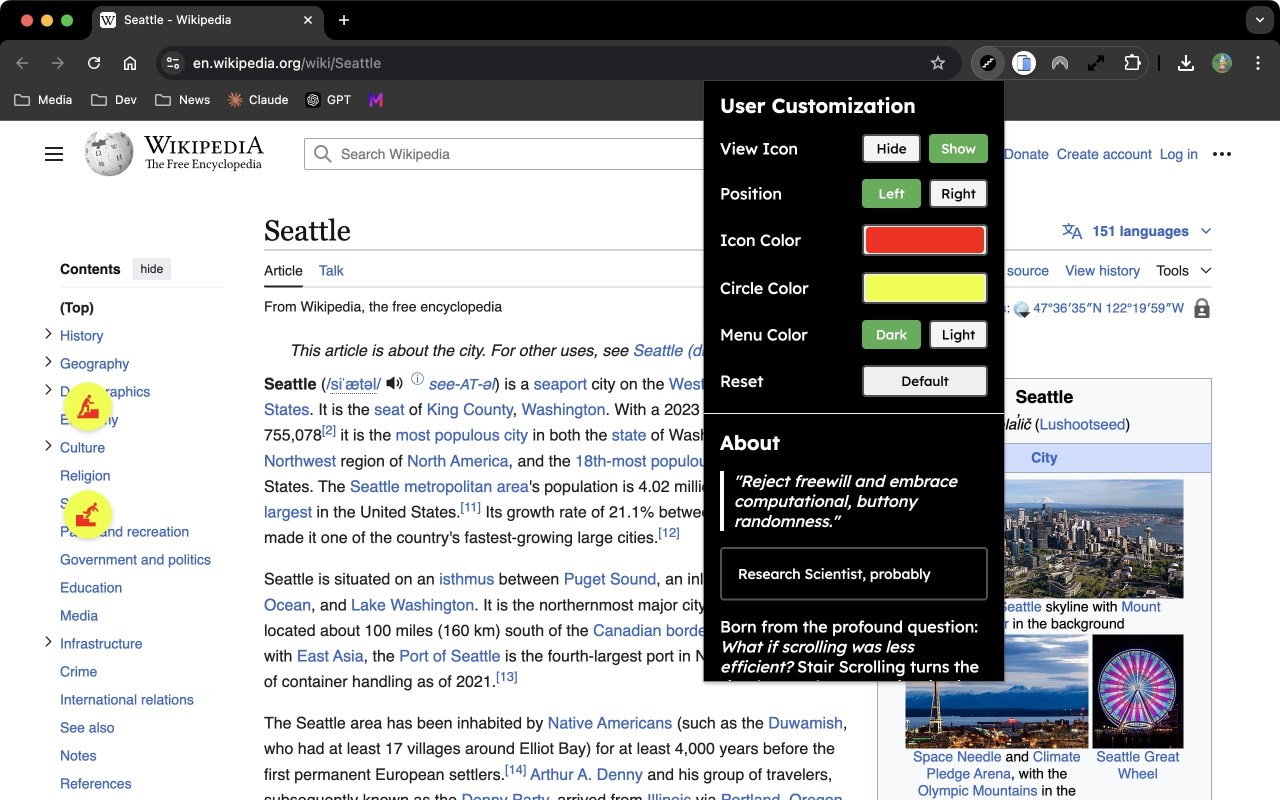
Task: Pick the yellow Circle Color swatch
Action: coord(925,288)
